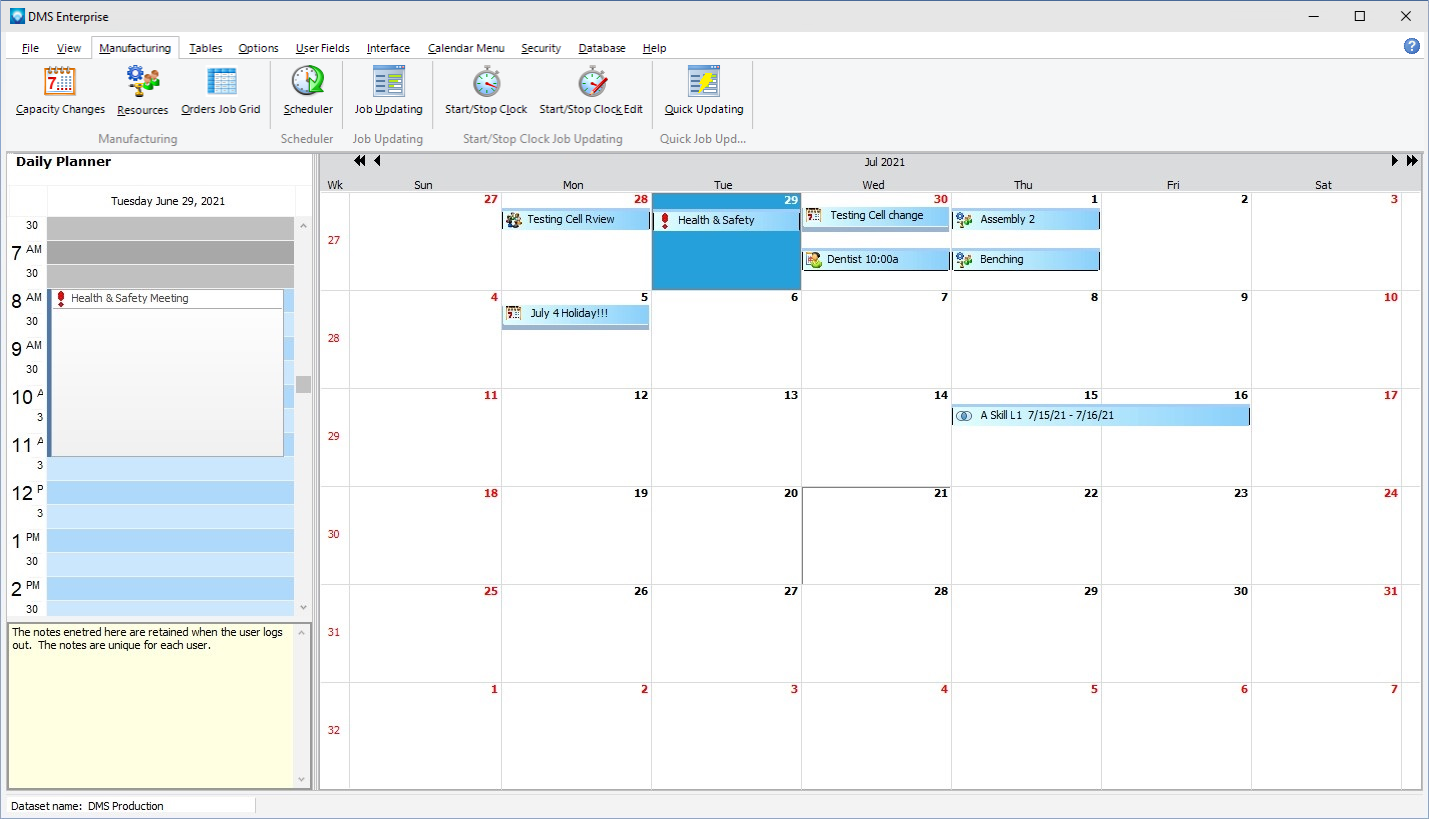Click the Thu column header
Viewport: 1429px width, 819px height.
coord(1023,185)
